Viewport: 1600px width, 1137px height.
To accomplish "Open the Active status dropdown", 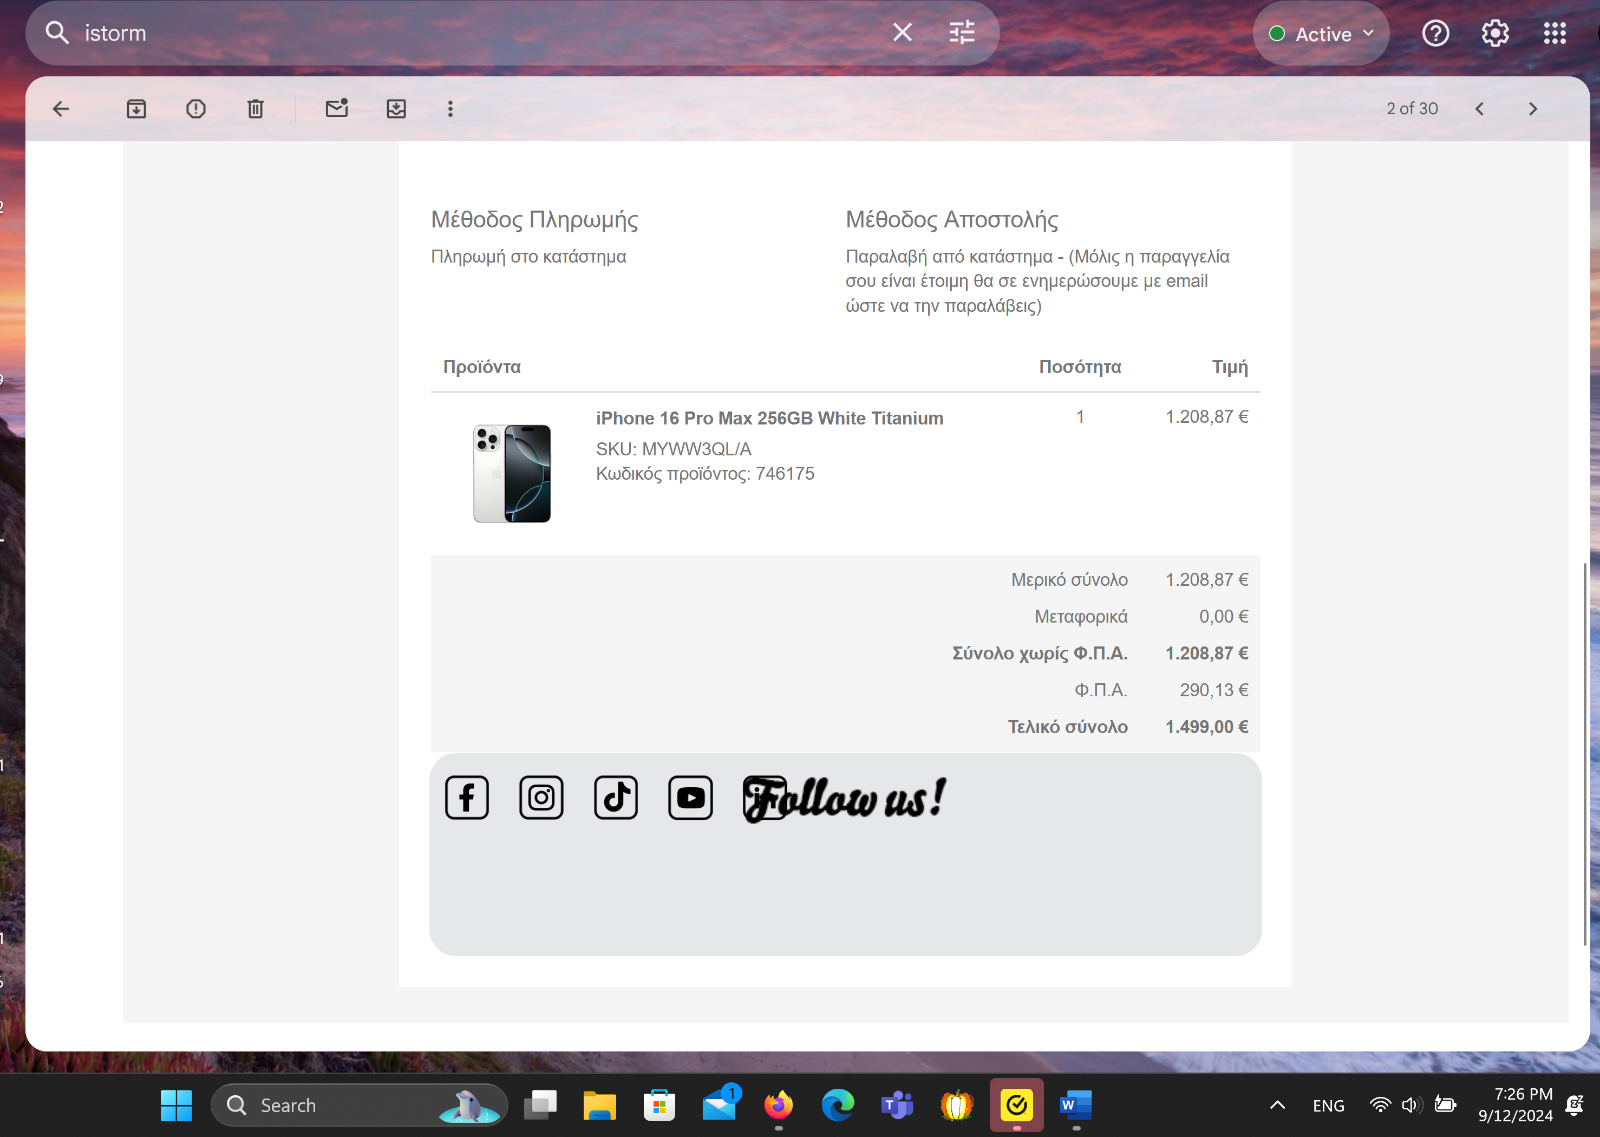I will 1321,34.
